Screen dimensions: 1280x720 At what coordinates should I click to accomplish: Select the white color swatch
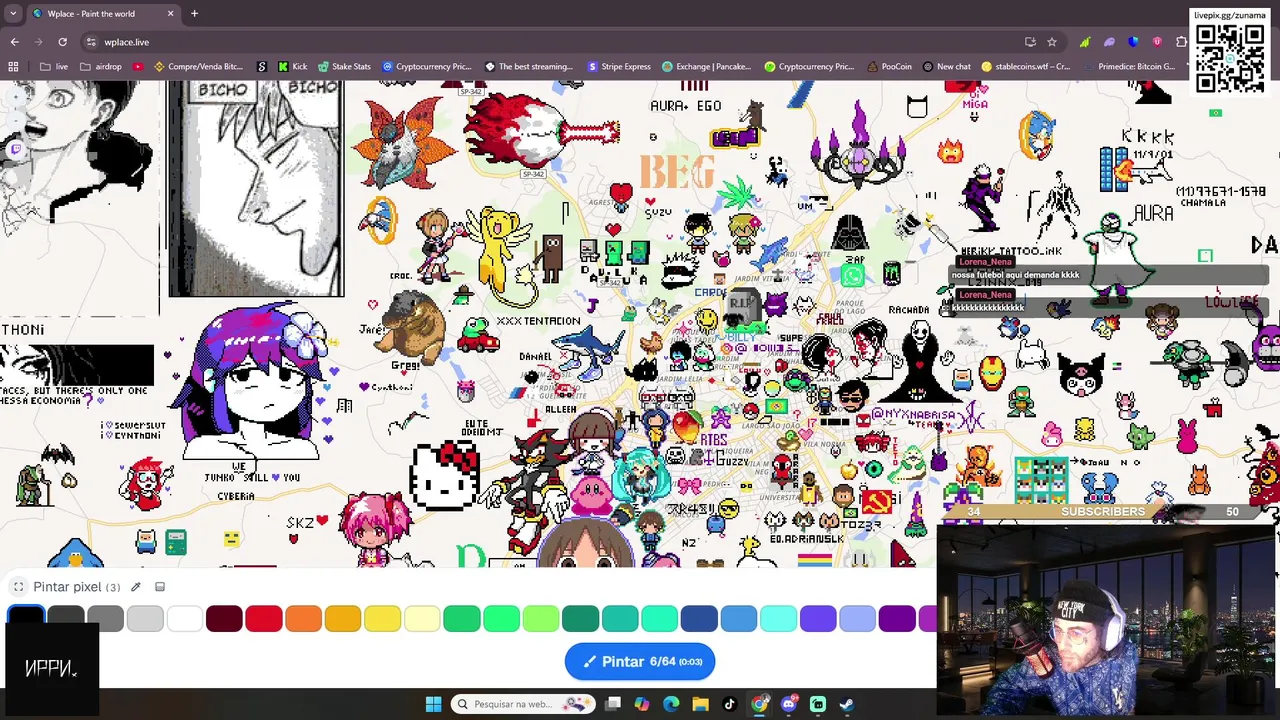pyautogui.click(x=185, y=618)
